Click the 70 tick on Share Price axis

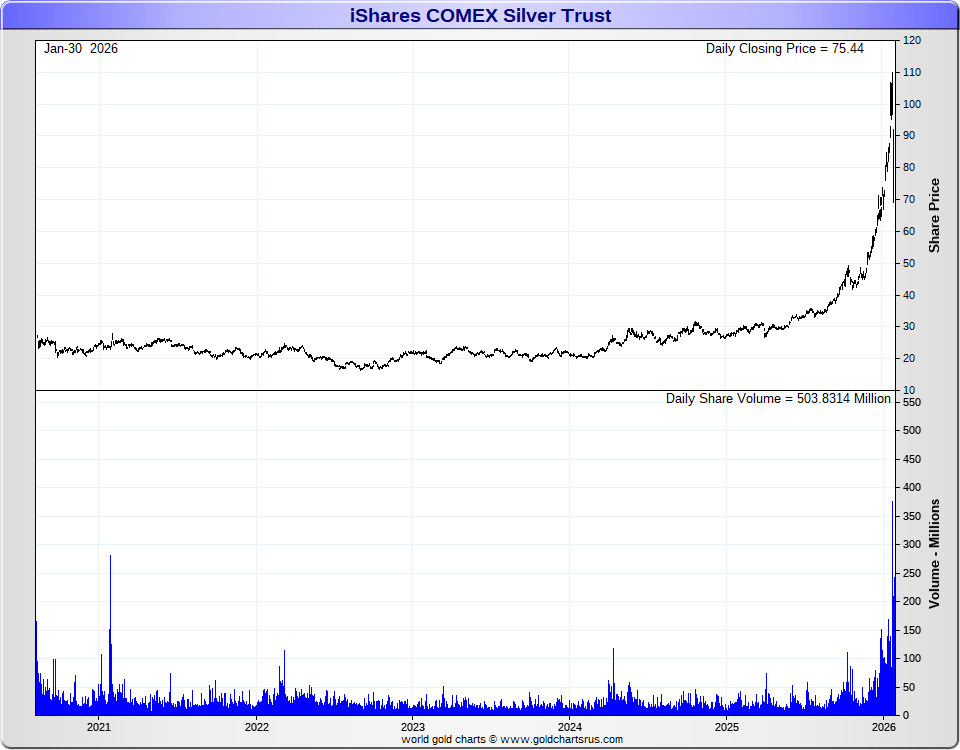(909, 199)
